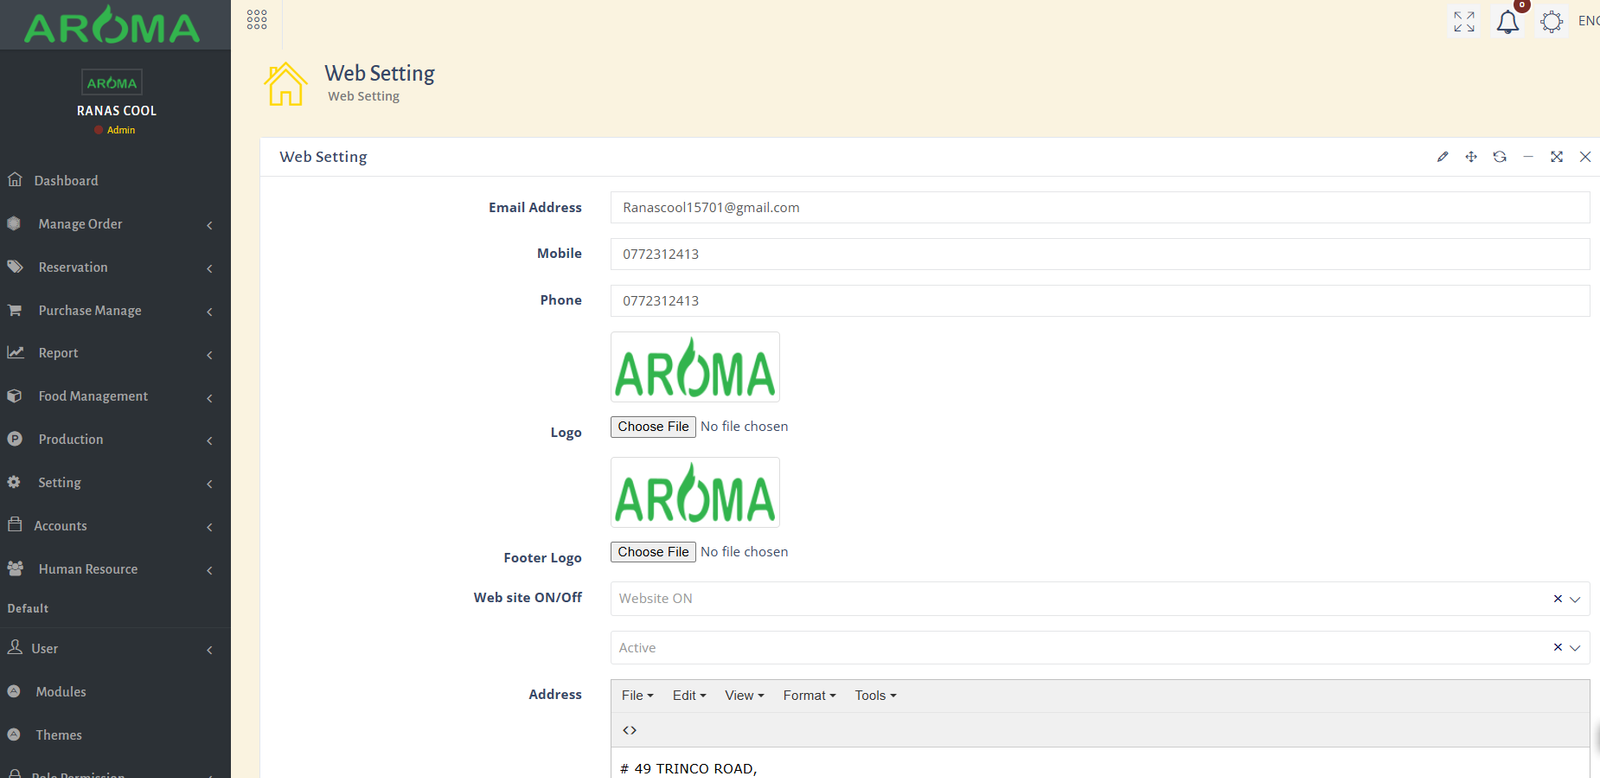The height and width of the screenshot is (778, 1600).
Task: Click the pencil edit icon on Web Setting panel
Action: 1442,157
